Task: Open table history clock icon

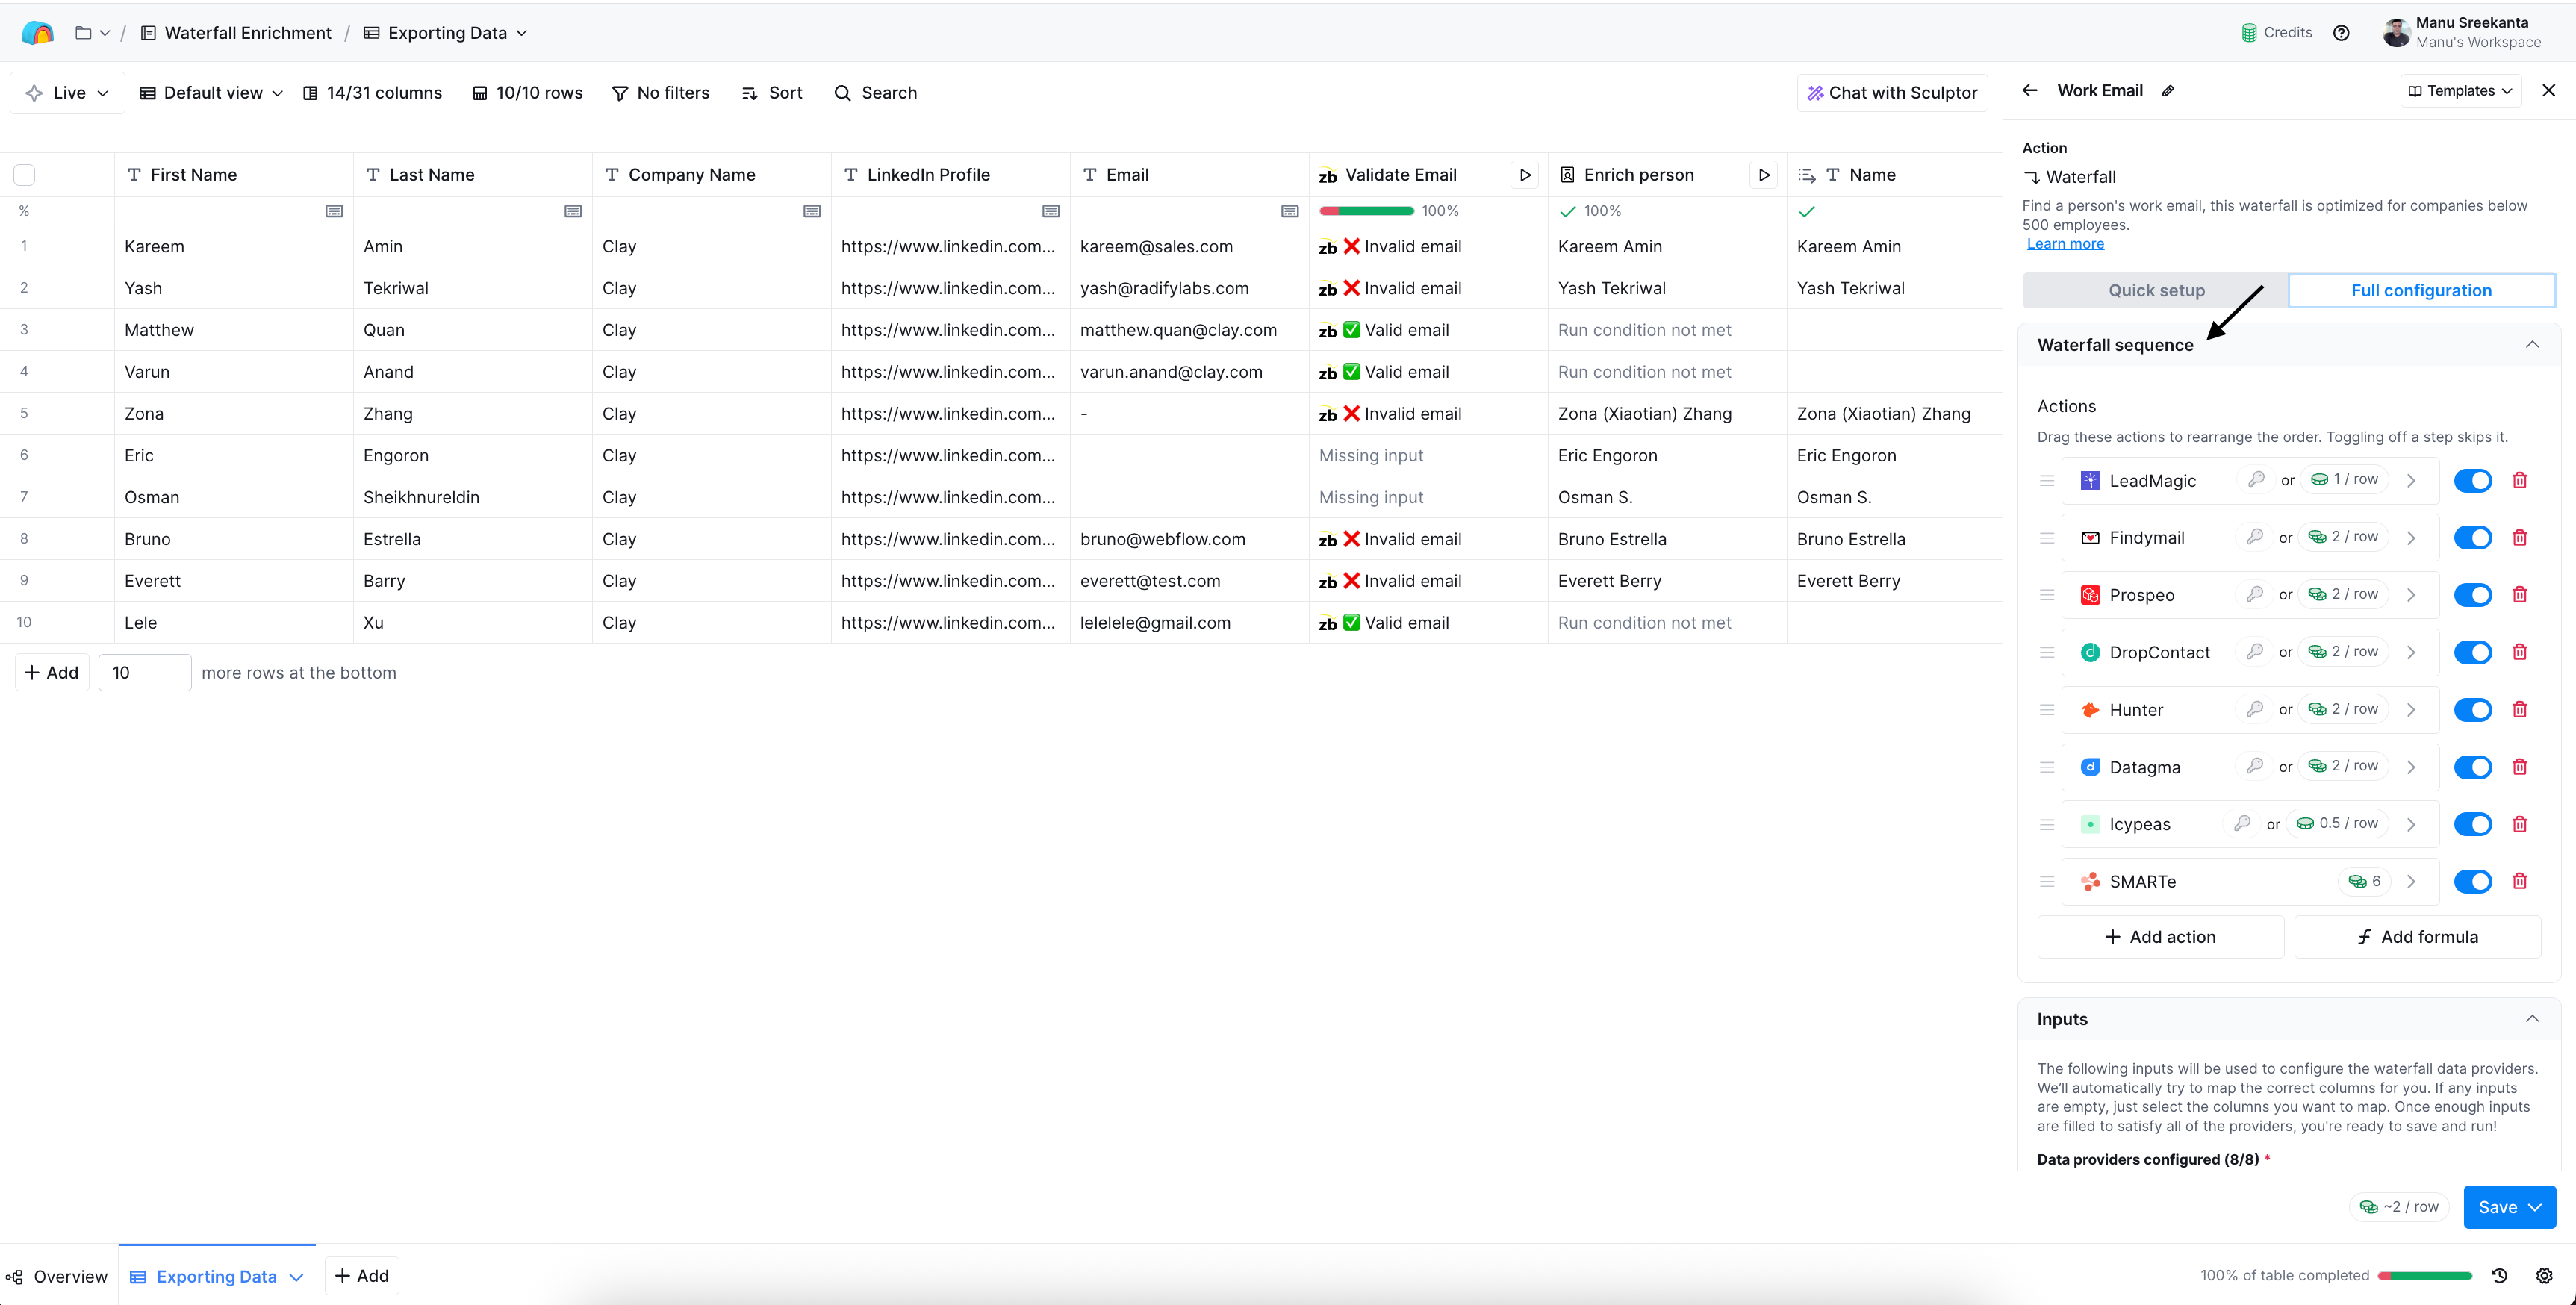Action: [x=2499, y=1275]
